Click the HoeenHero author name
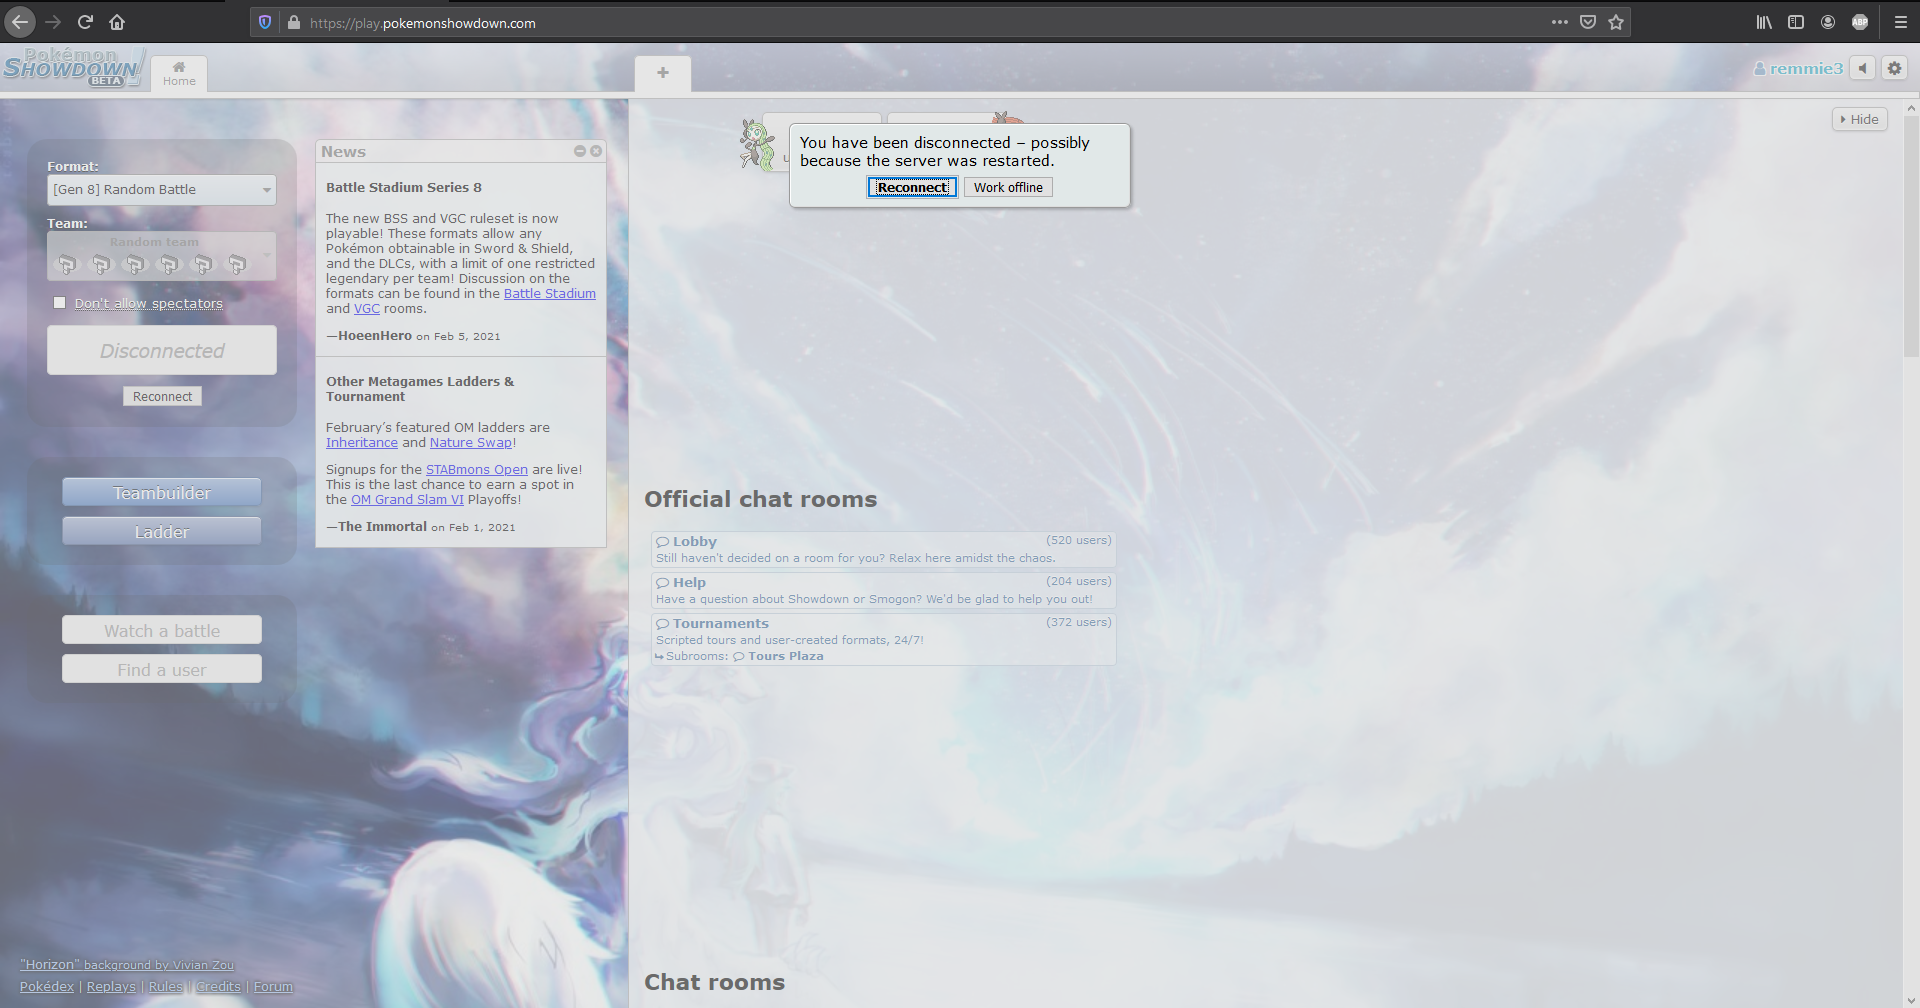The image size is (1920, 1008). 375,336
